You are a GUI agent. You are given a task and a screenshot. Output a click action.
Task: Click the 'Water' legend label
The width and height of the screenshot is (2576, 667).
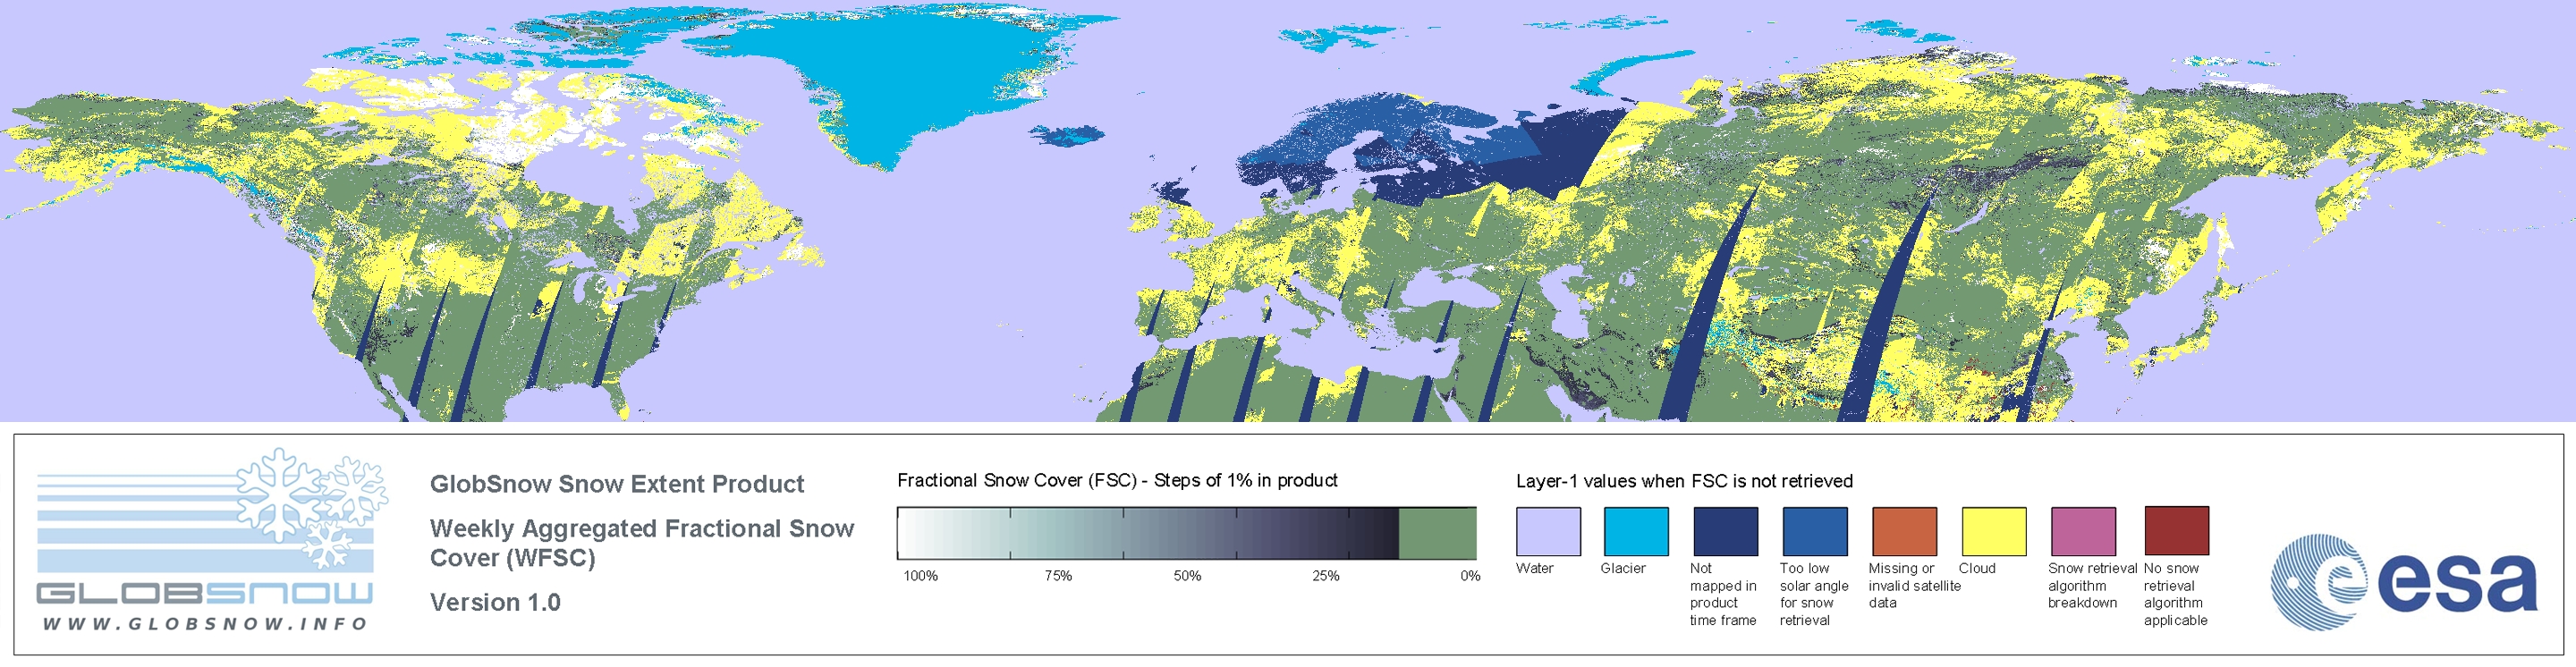pos(1535,568)
